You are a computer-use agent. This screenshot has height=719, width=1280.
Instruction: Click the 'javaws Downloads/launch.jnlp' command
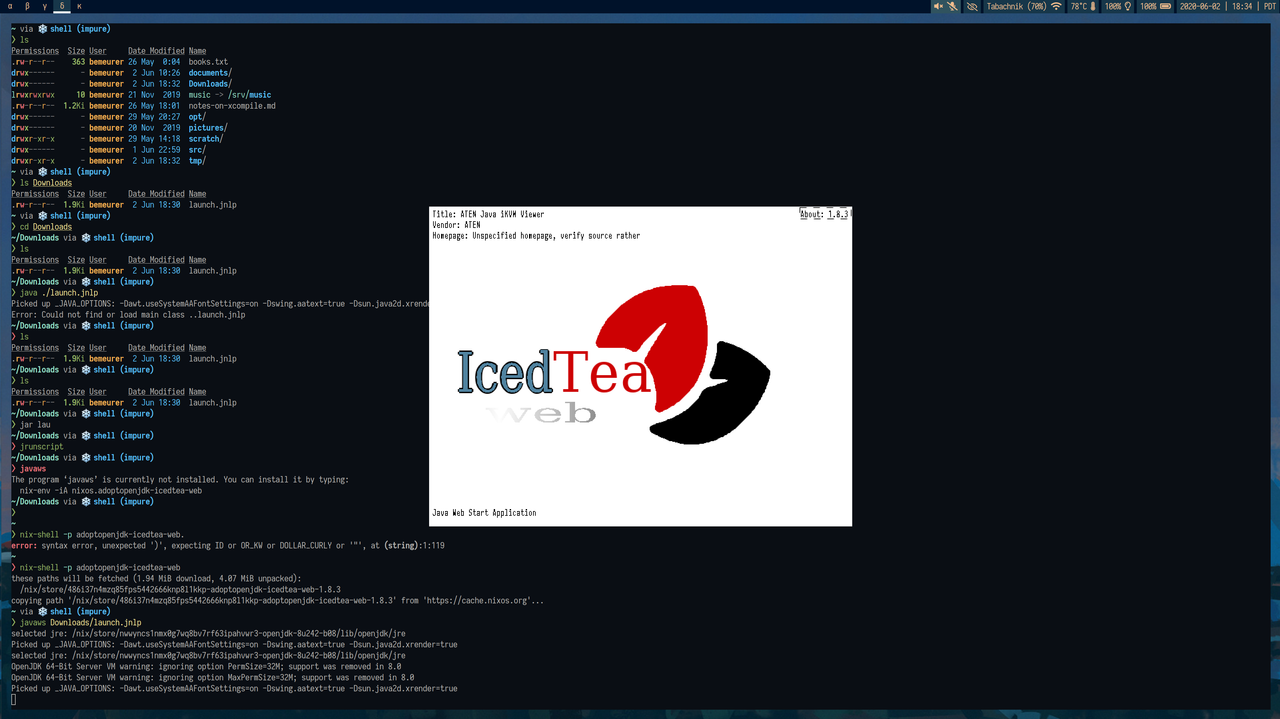pyautogui.click(x=81, y=623)
